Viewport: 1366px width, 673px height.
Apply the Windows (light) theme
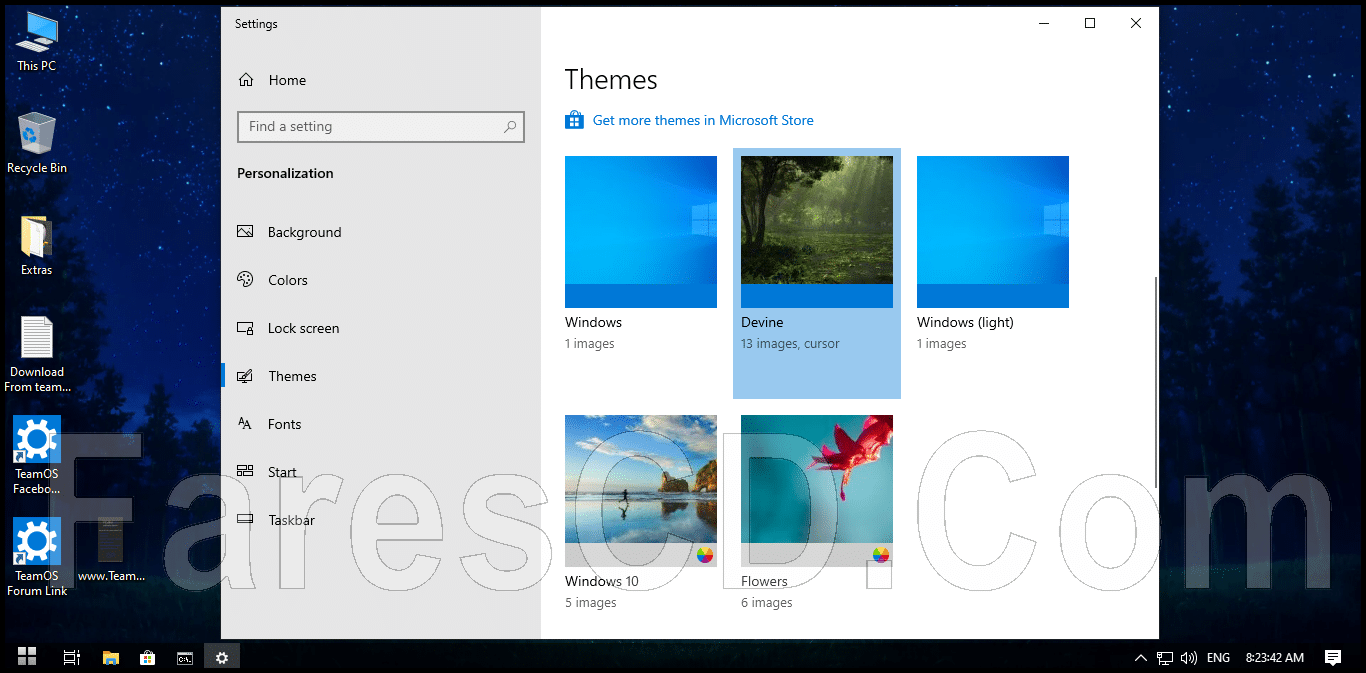tap(993, 232)
